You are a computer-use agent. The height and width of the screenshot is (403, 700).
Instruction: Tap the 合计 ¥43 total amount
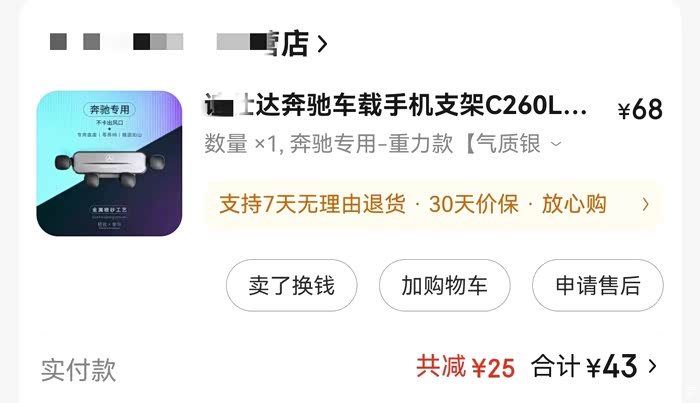pos(584,366)
